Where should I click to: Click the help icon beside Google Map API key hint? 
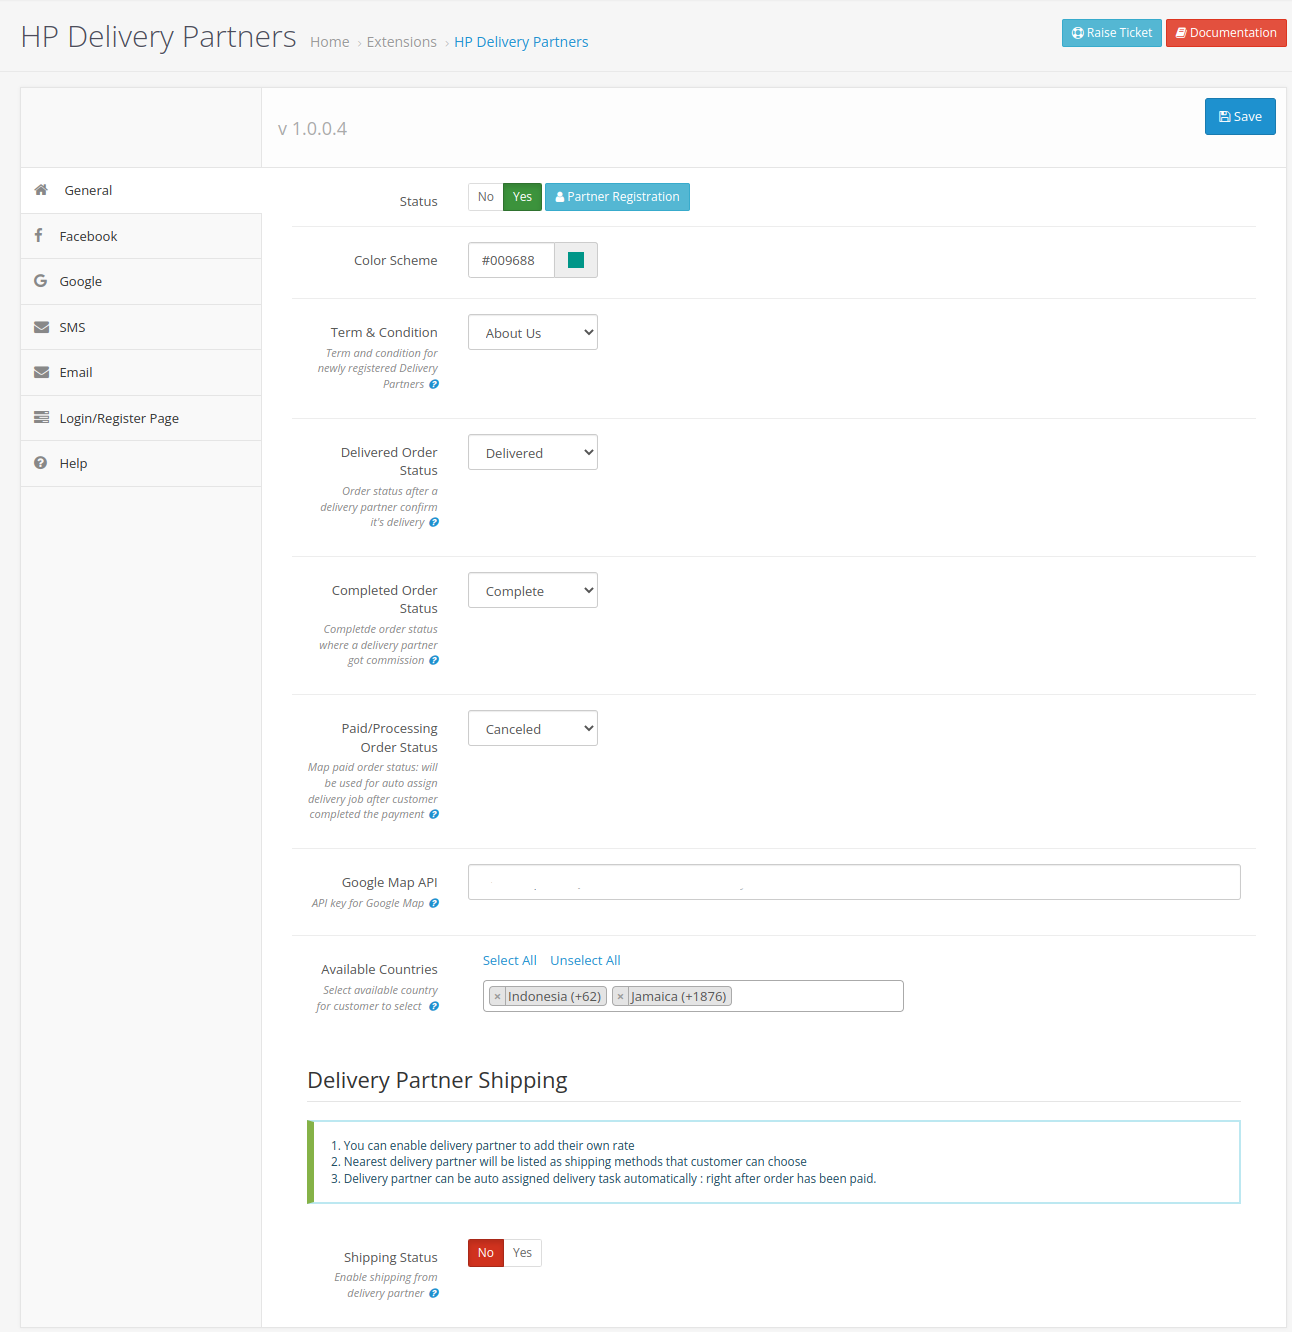coord(434,904)
